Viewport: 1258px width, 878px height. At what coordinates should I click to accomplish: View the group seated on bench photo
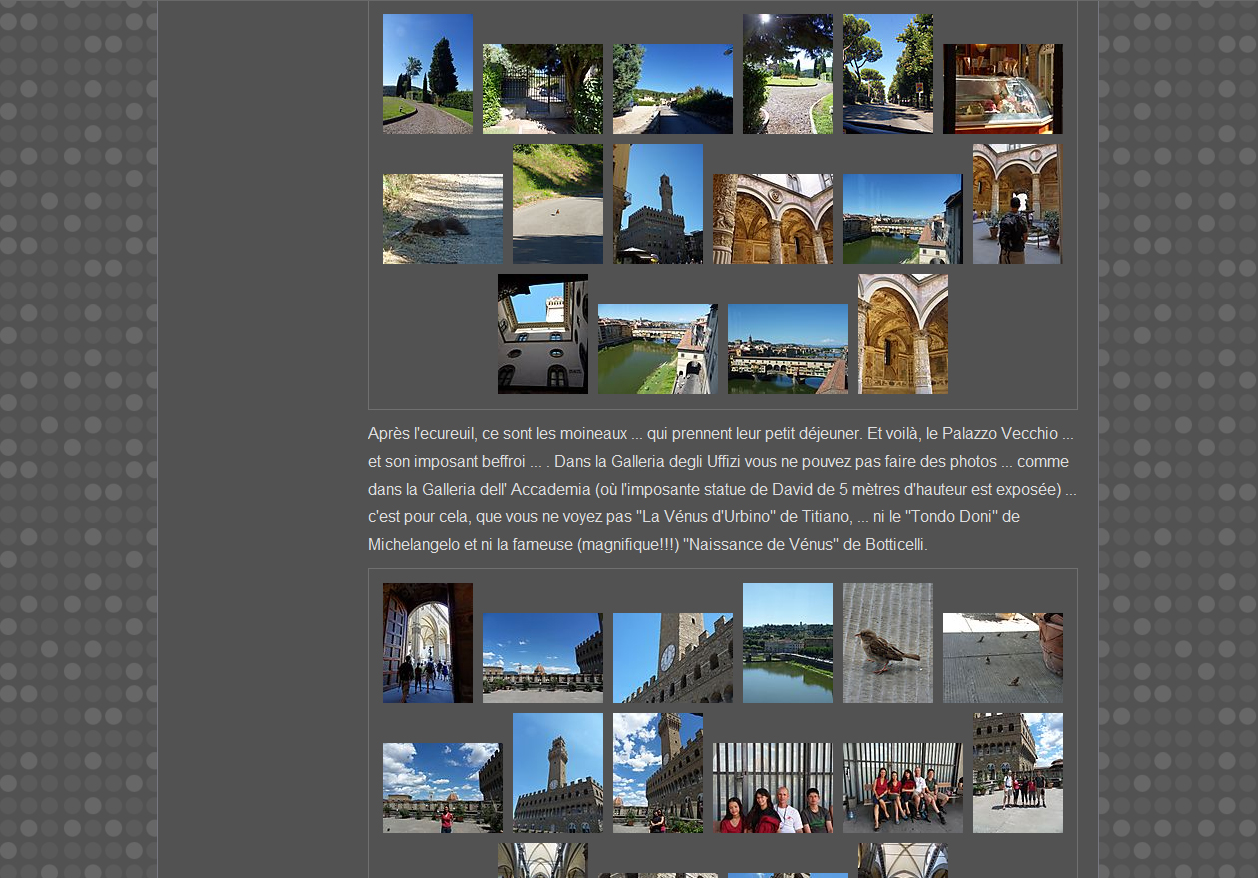tap(902, 788)
